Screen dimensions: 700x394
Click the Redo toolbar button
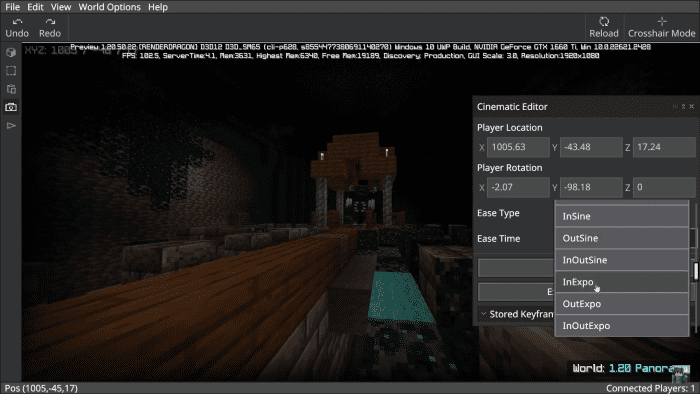[50, 28]
